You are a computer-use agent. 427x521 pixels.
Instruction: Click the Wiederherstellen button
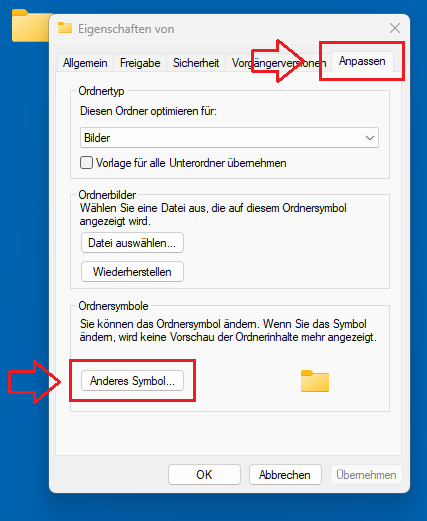(x=132, y=272)
